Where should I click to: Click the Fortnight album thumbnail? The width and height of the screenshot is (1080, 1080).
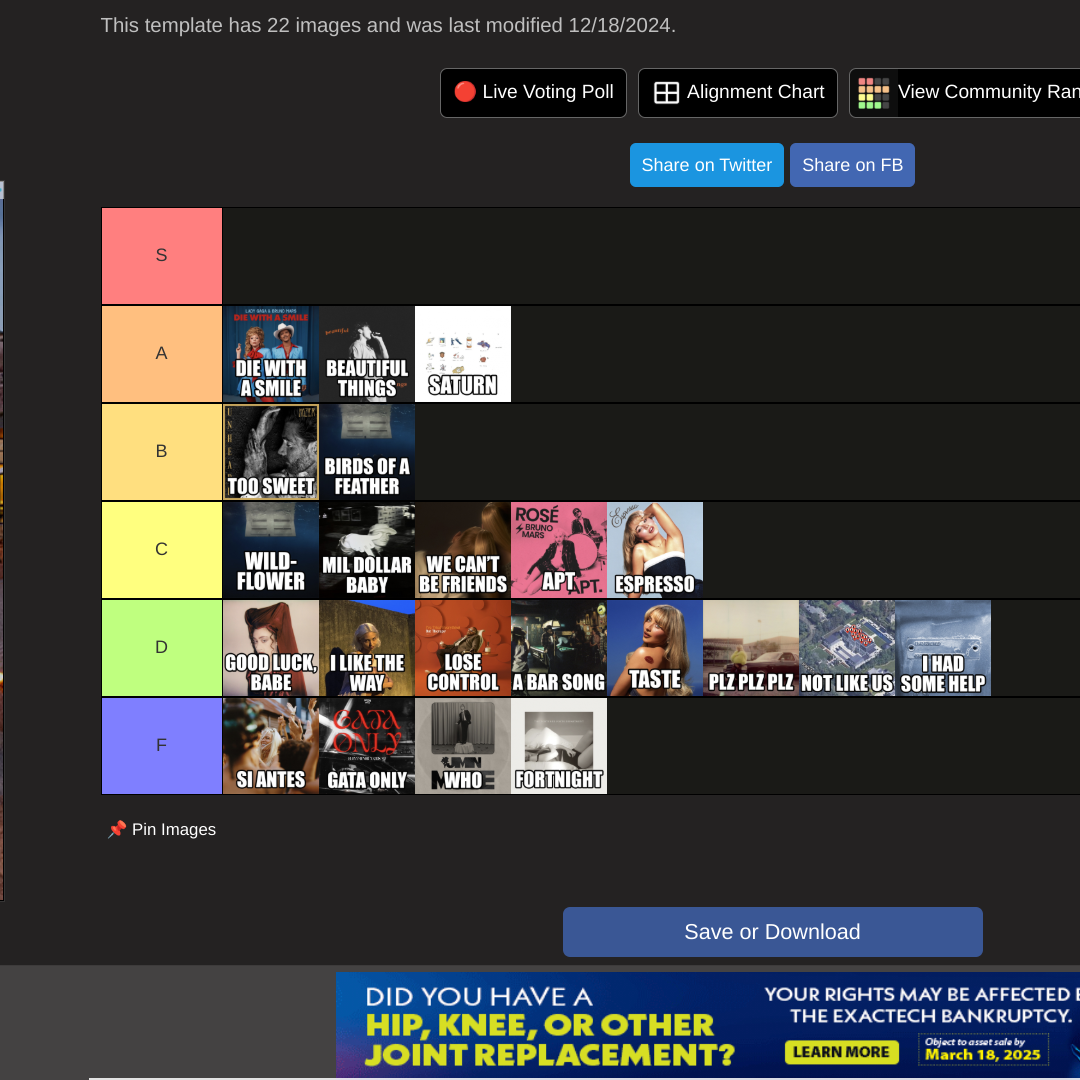click(559, 746)
